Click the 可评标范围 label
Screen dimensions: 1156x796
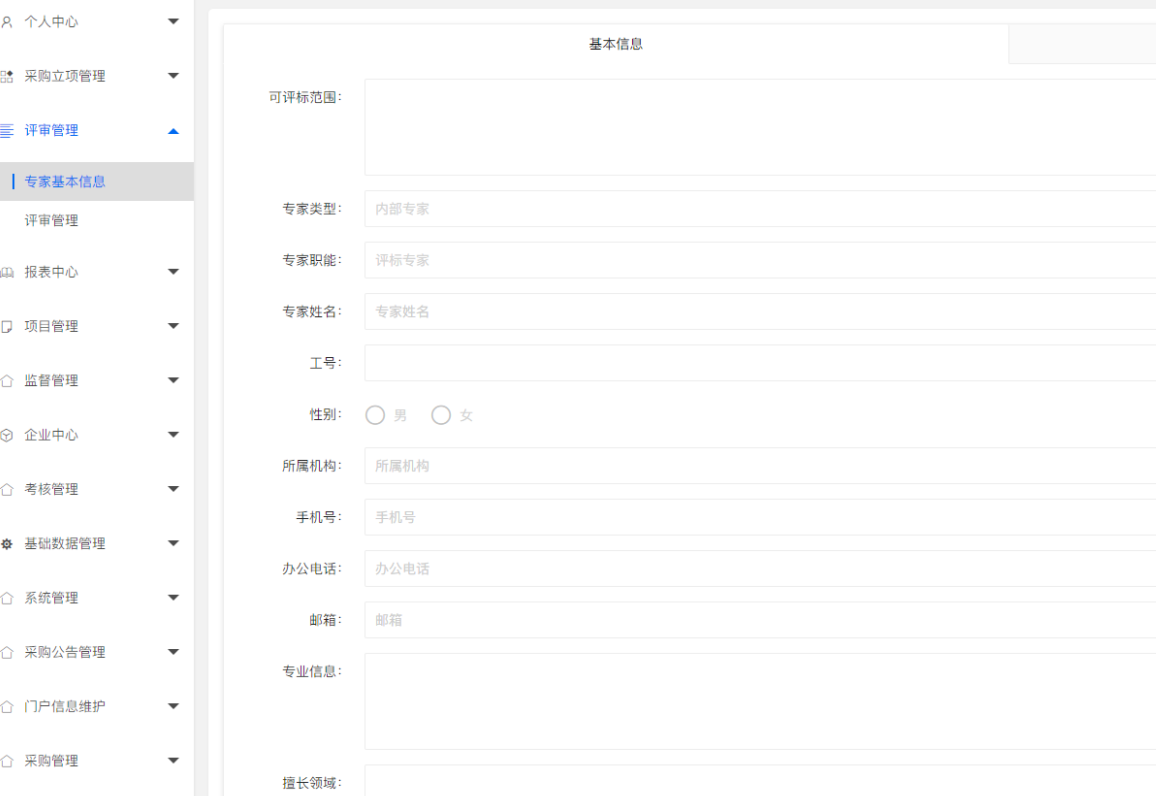(305, 97)
